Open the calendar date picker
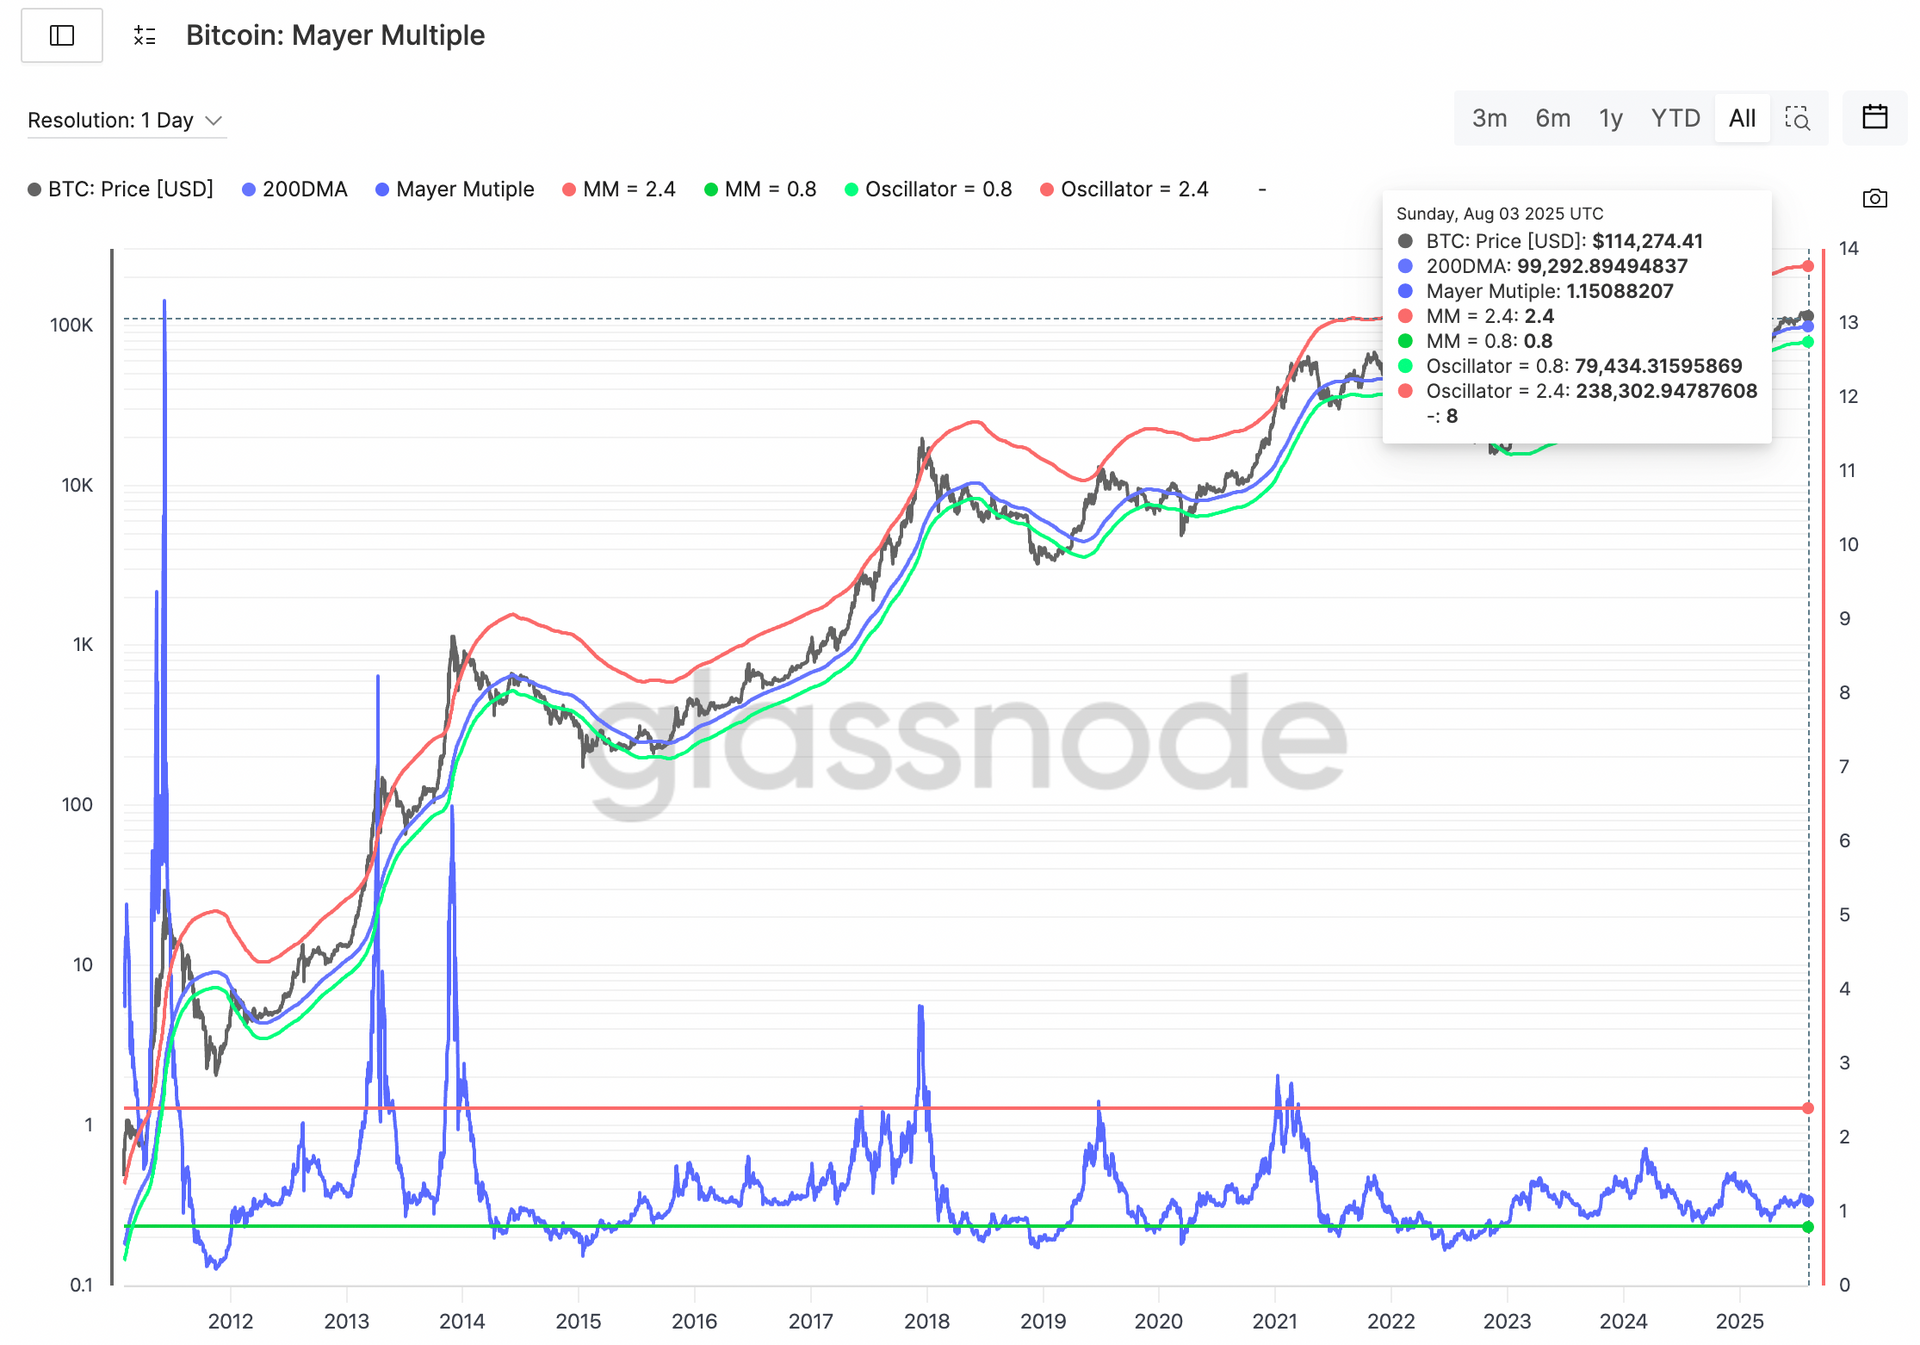The height and width of the screenshot is (1345, 1920). pyautogui.click(x=1875, y=117)
